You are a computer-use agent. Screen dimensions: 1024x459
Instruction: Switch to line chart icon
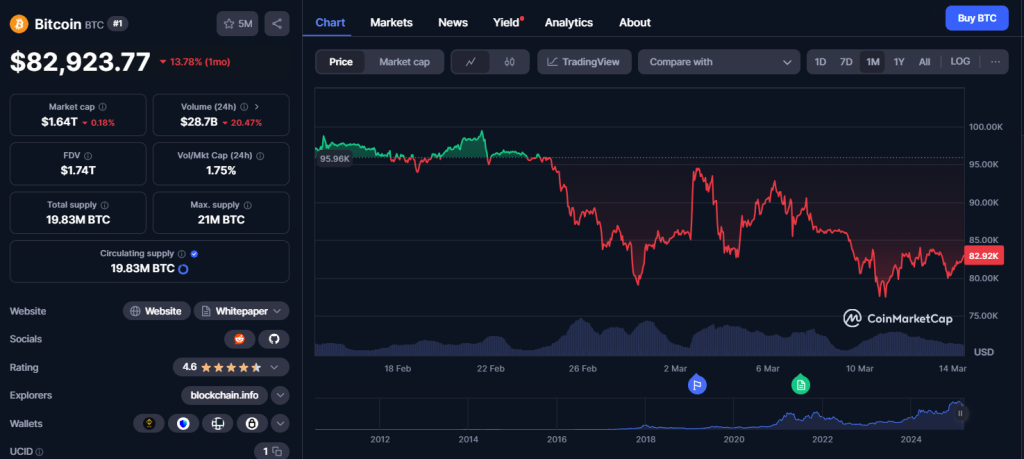[471, 62]
